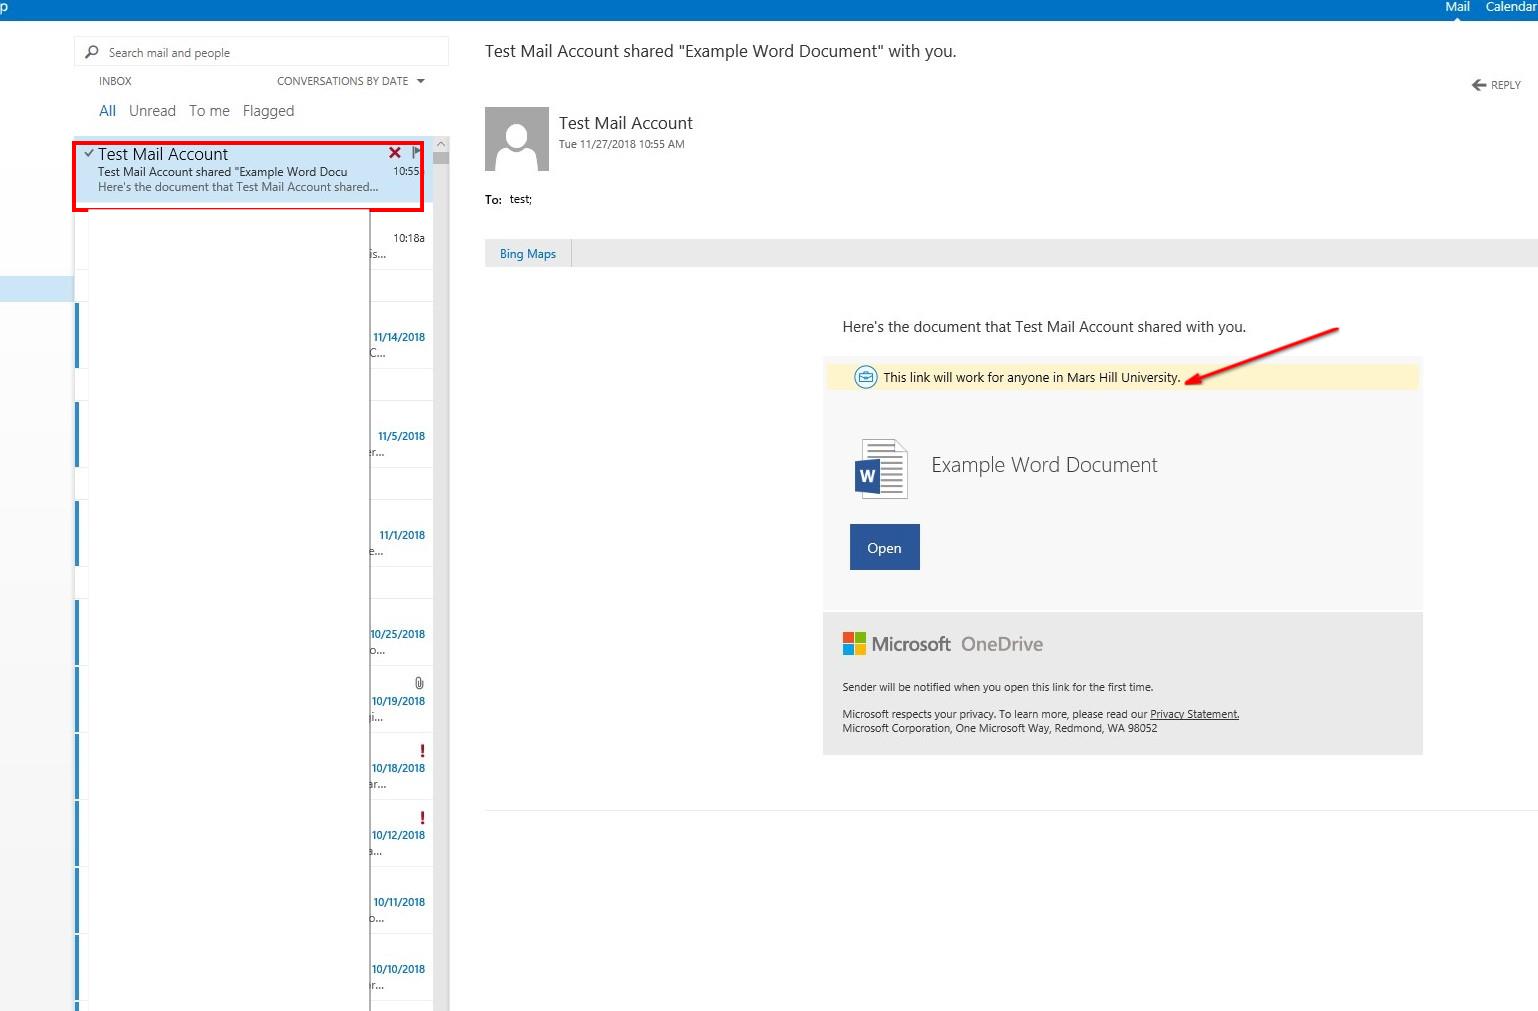This screenshot has height=1011, width=1538.
Task: Click the Word document icon
Action: click(x=881, y=468)
